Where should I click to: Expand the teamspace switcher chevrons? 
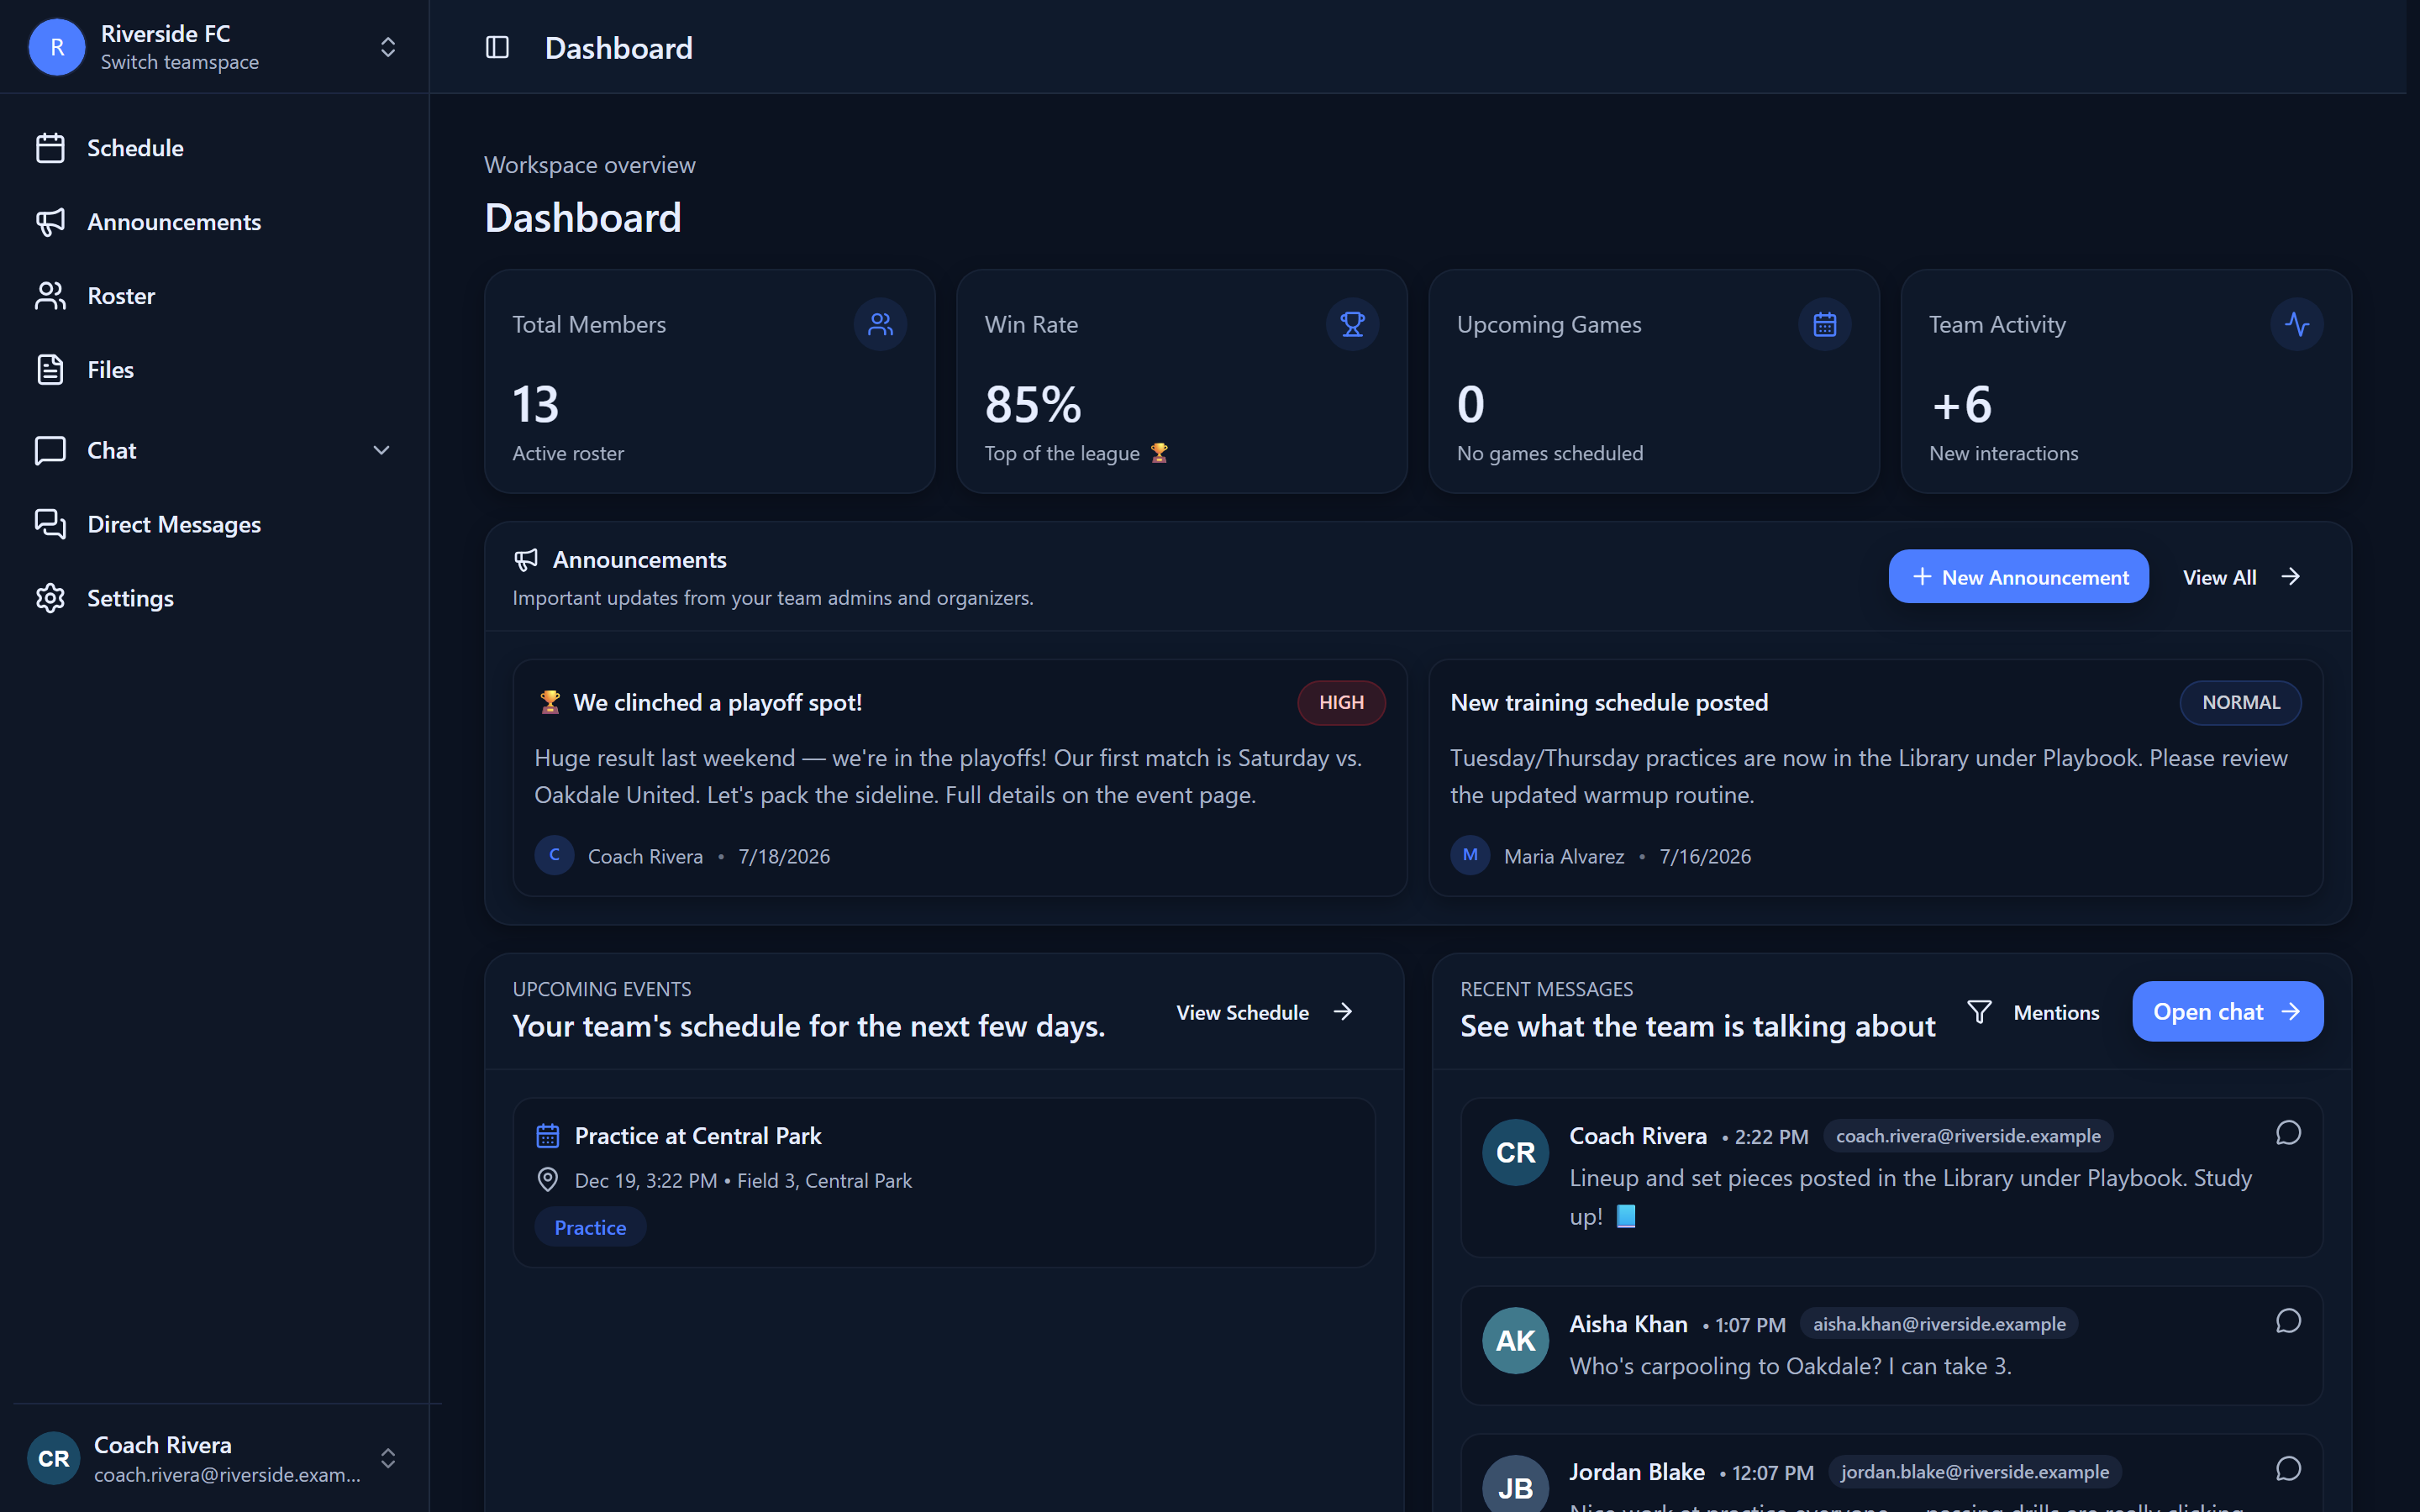pos(388,47)
